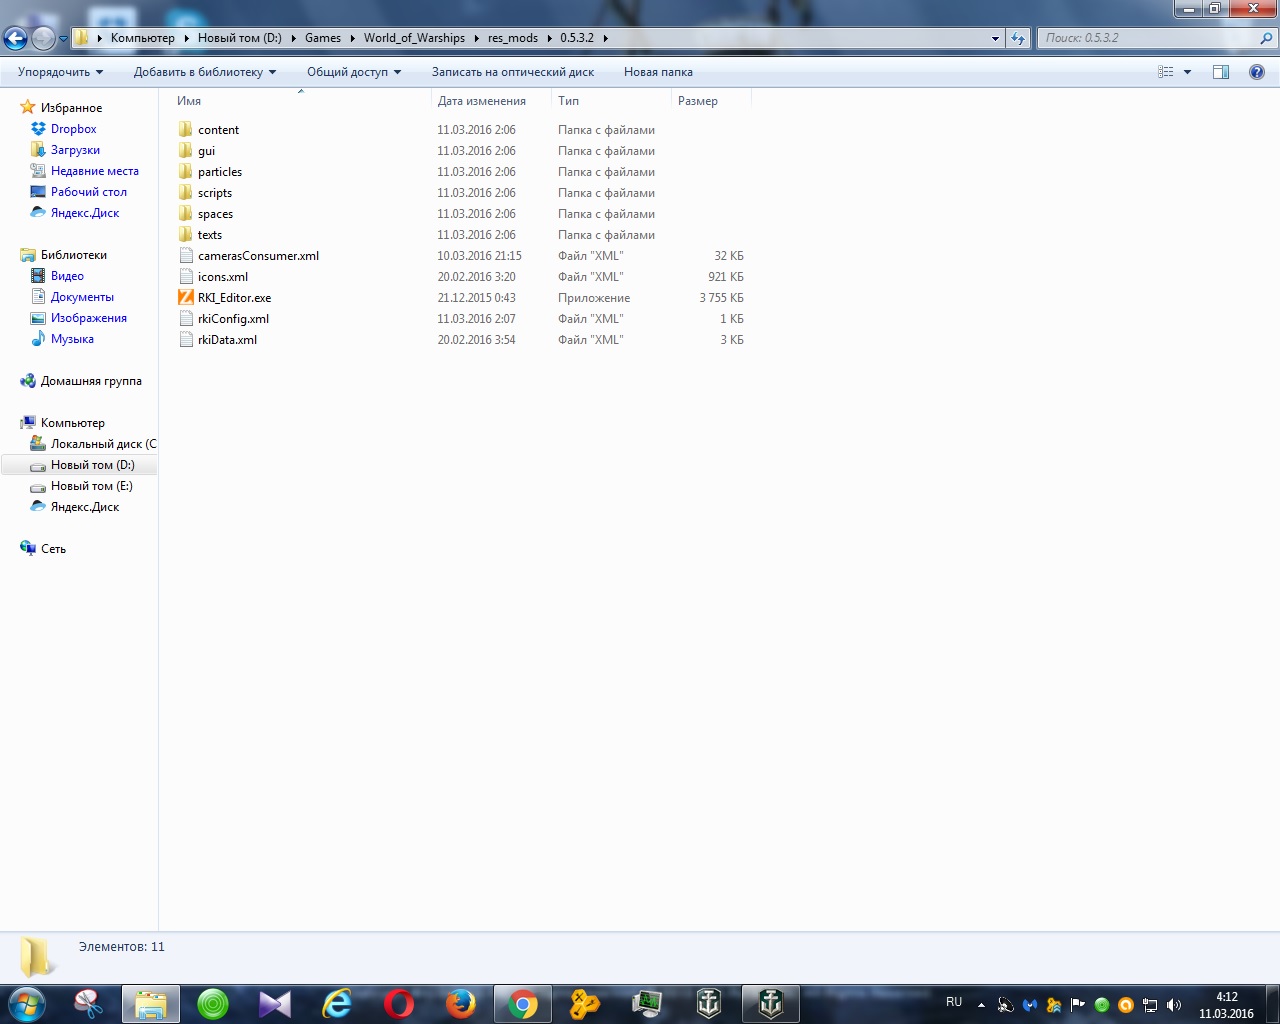Open Яндекс.Диск under Избранное
Image resolution: width=1280 pixels, height=1024 pixels.
click(85, 213)
